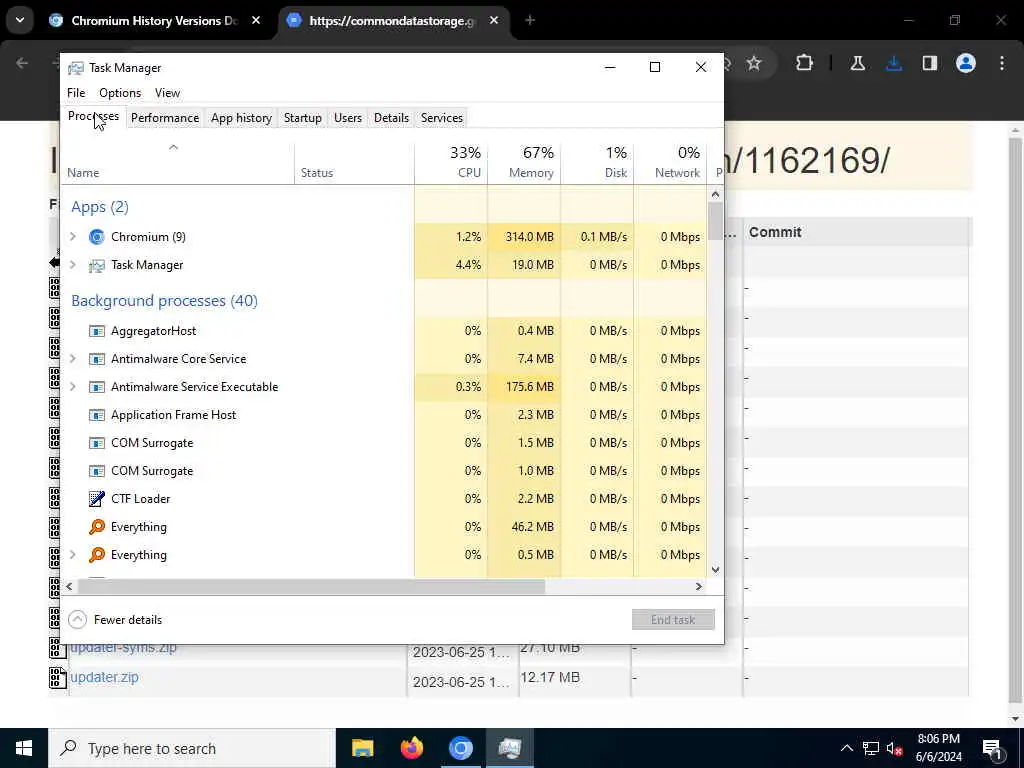Open the Chromium three-dot menu
Screen dimensions: 1024x768
click(1002, 63)
